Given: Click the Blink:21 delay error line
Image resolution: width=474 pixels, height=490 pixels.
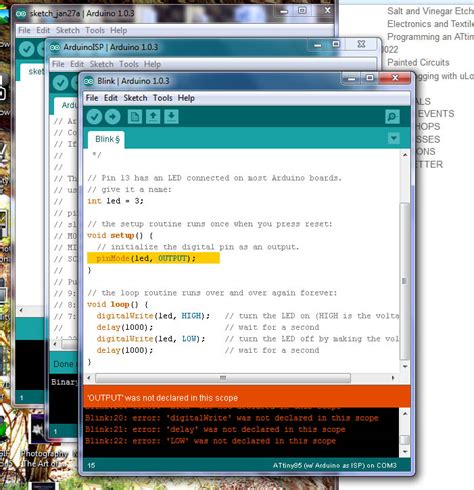Looking at the screenshot, I should [215, 429].
